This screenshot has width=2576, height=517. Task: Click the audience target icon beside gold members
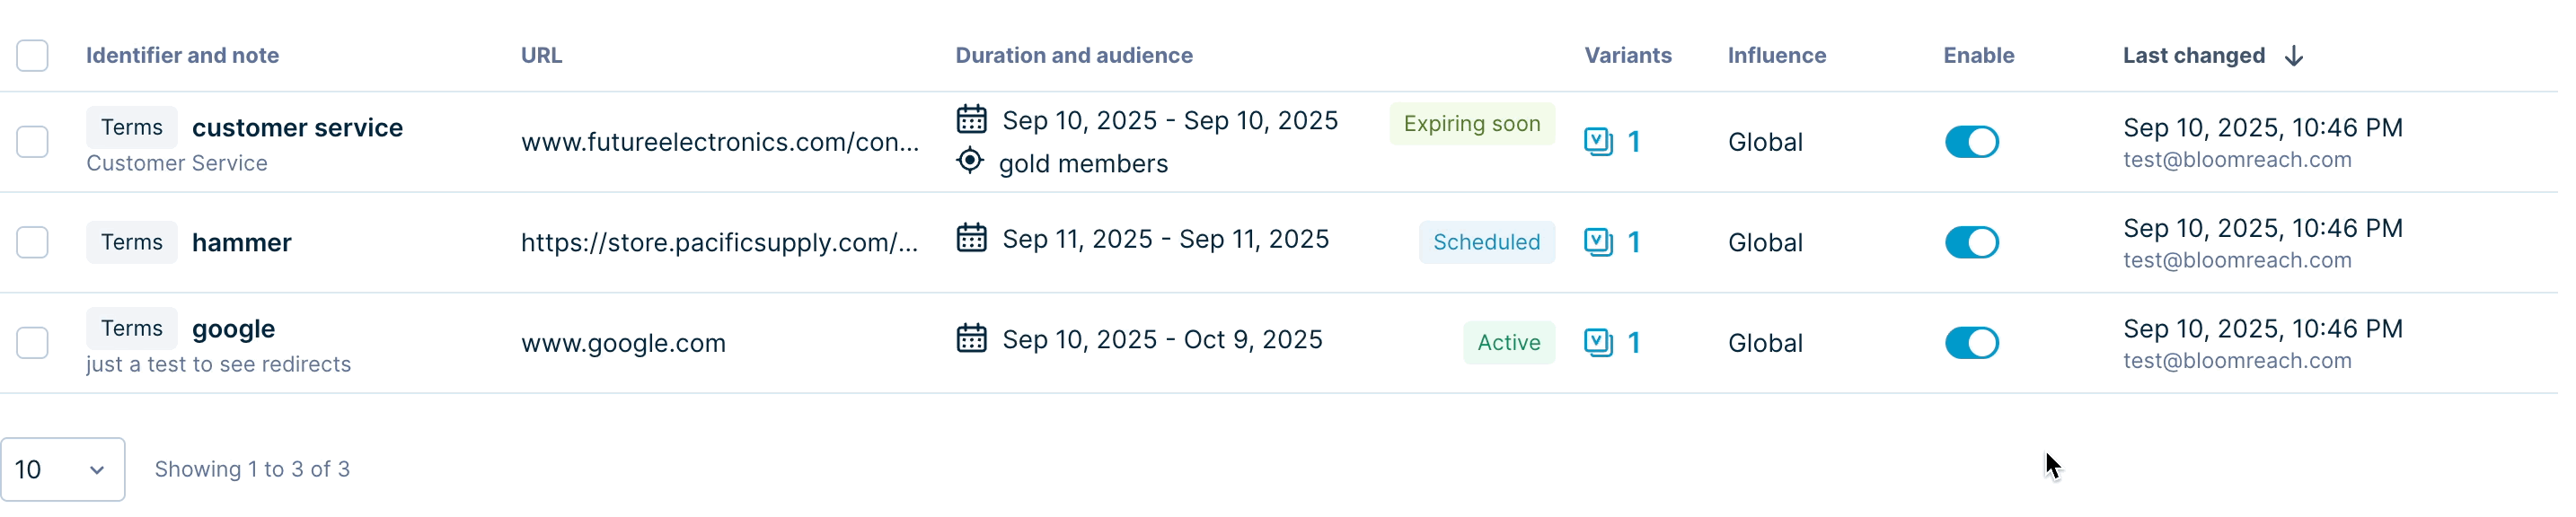(x=970, y=161)
